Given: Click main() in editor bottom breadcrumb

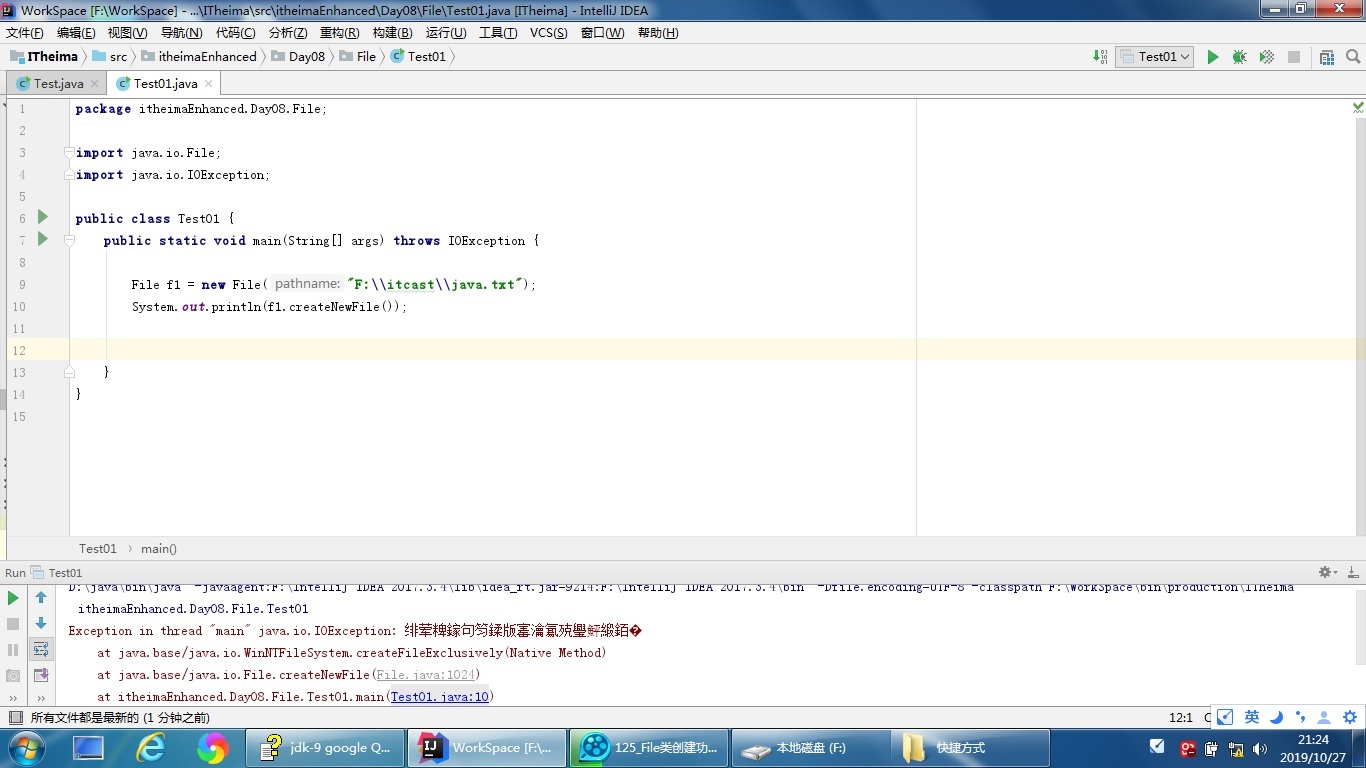Looking at the screenshot, I should (159, 549).
